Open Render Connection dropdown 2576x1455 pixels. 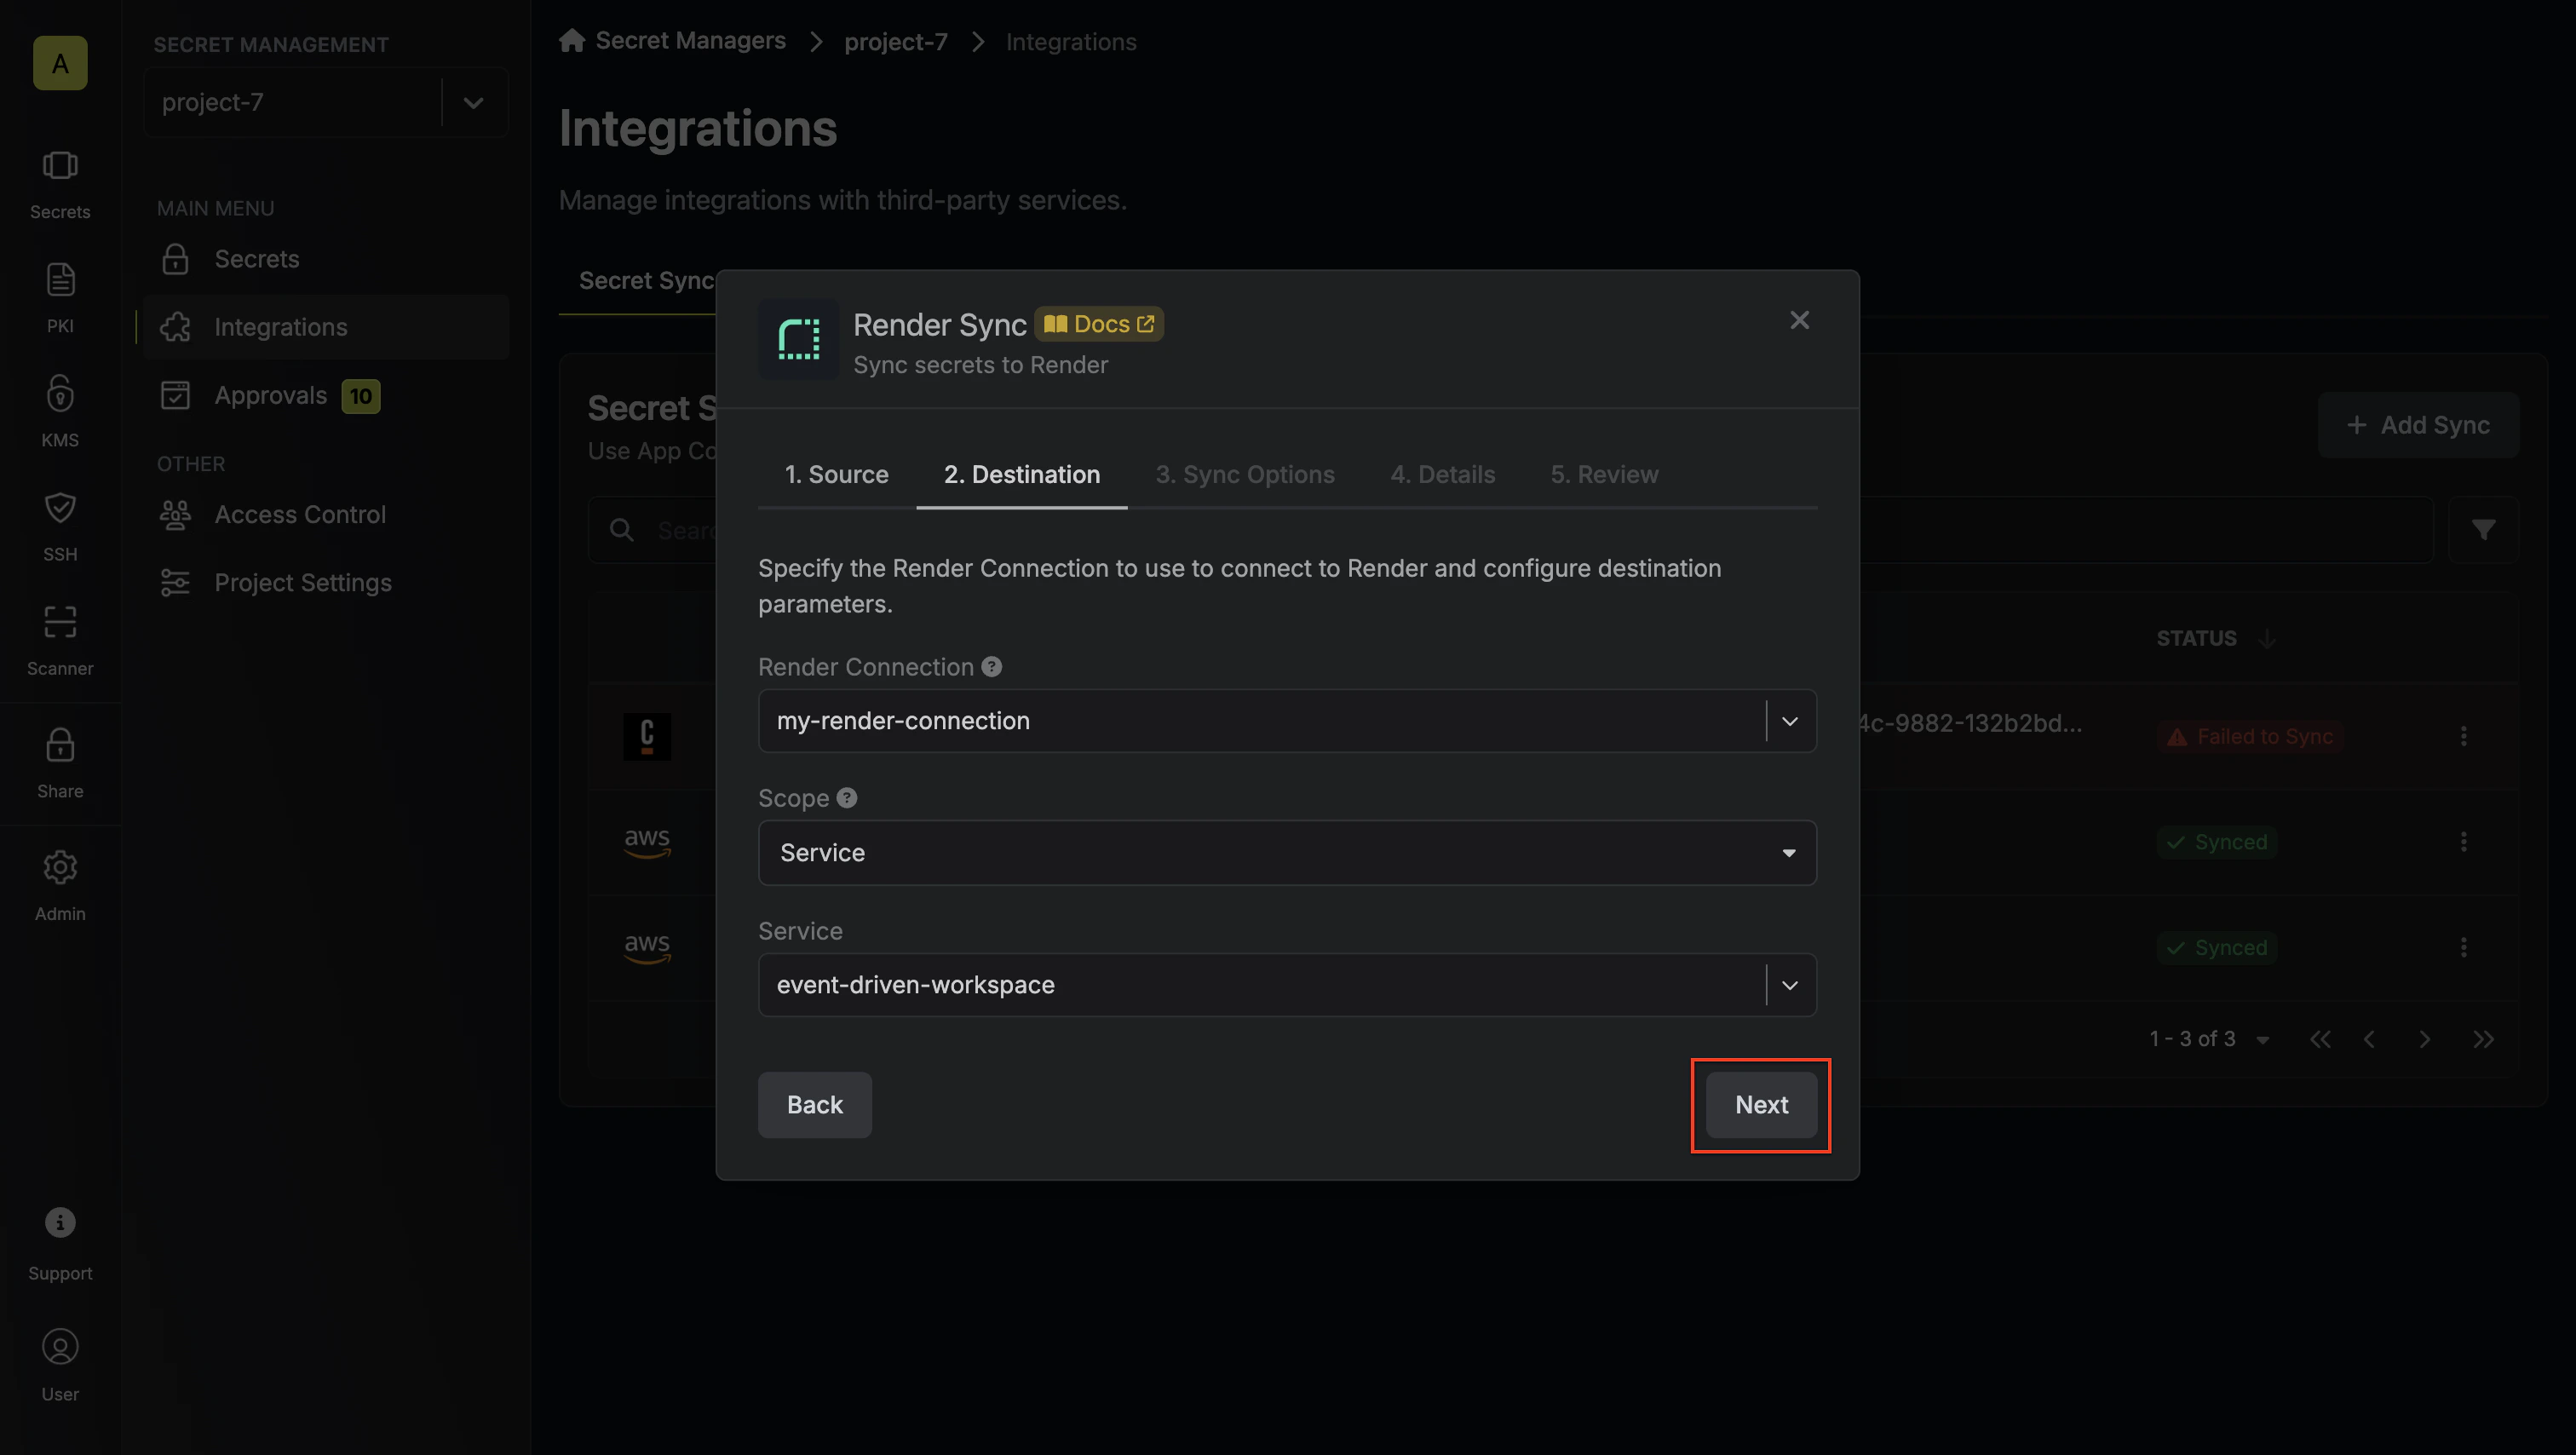1790,721
